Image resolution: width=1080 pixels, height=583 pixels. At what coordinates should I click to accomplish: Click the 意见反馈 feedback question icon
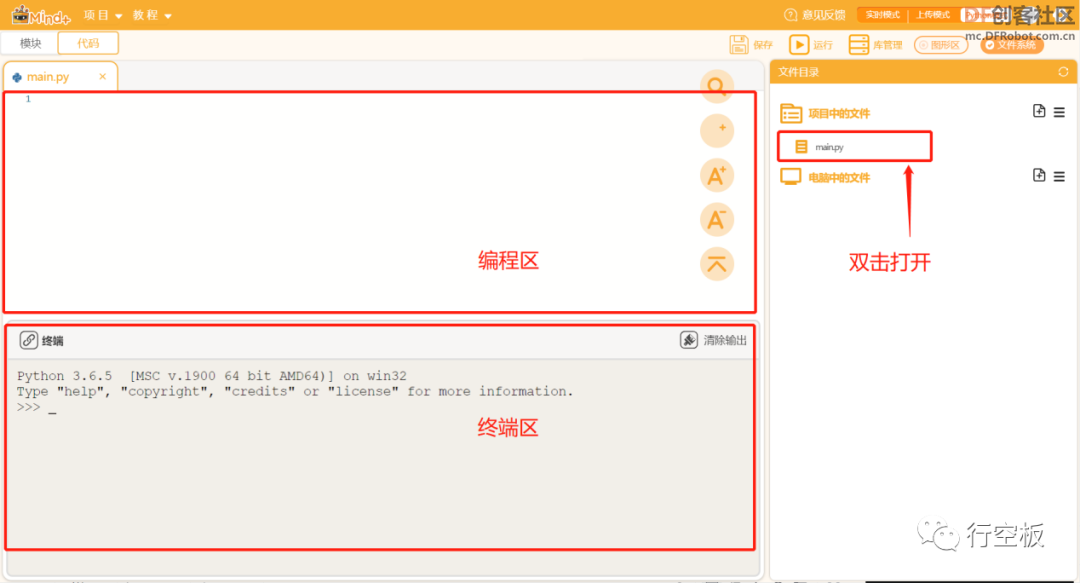pos(791,14)
